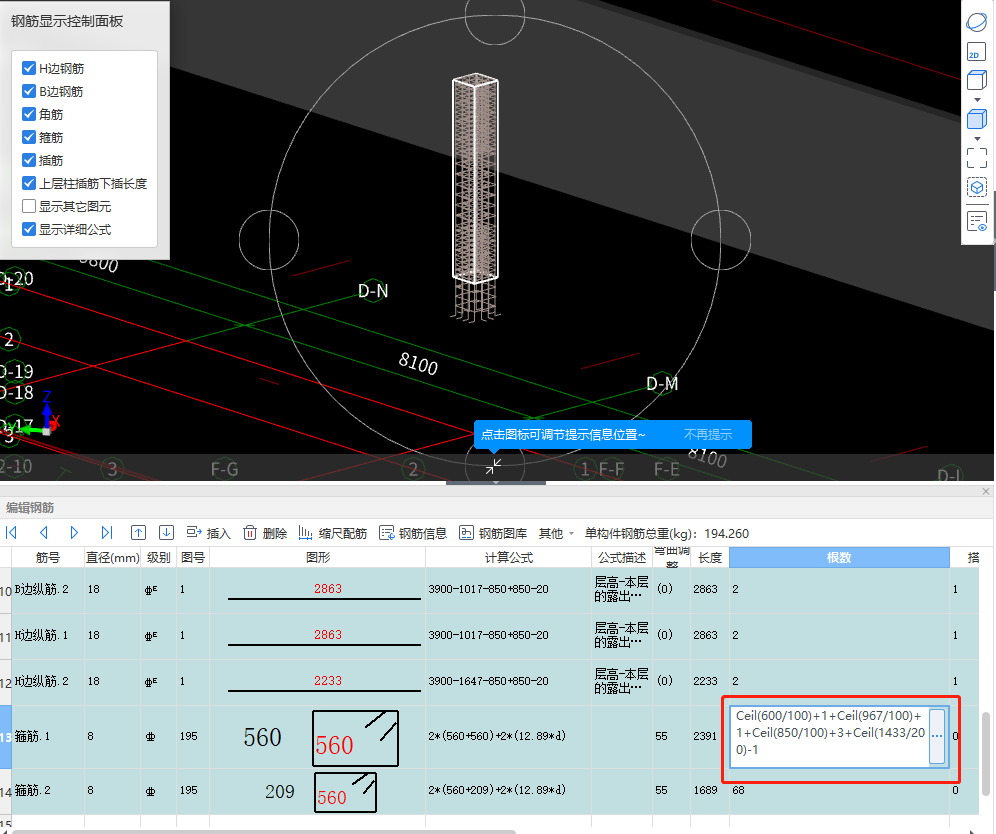The width and height of the screenshot is (996, 834).
Task: Click the 长度 column header
Action: [710, 557]
